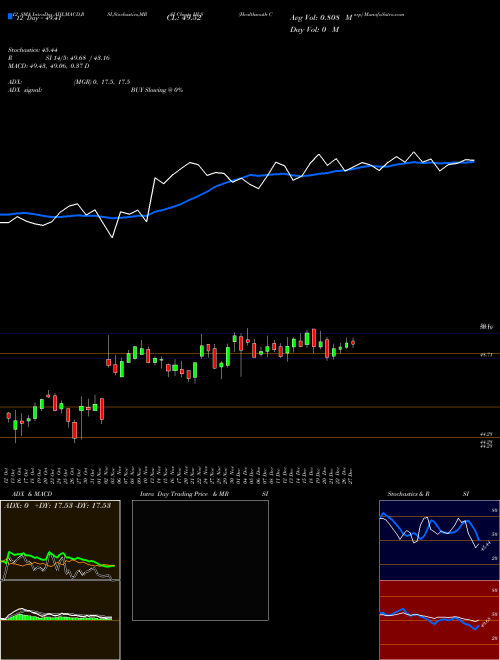Image resolution: width=500 pixels, height=660 pixels.
Task: Click the RSI red-background chart panel
Action: pyautogui.click(x=439, y=620)
